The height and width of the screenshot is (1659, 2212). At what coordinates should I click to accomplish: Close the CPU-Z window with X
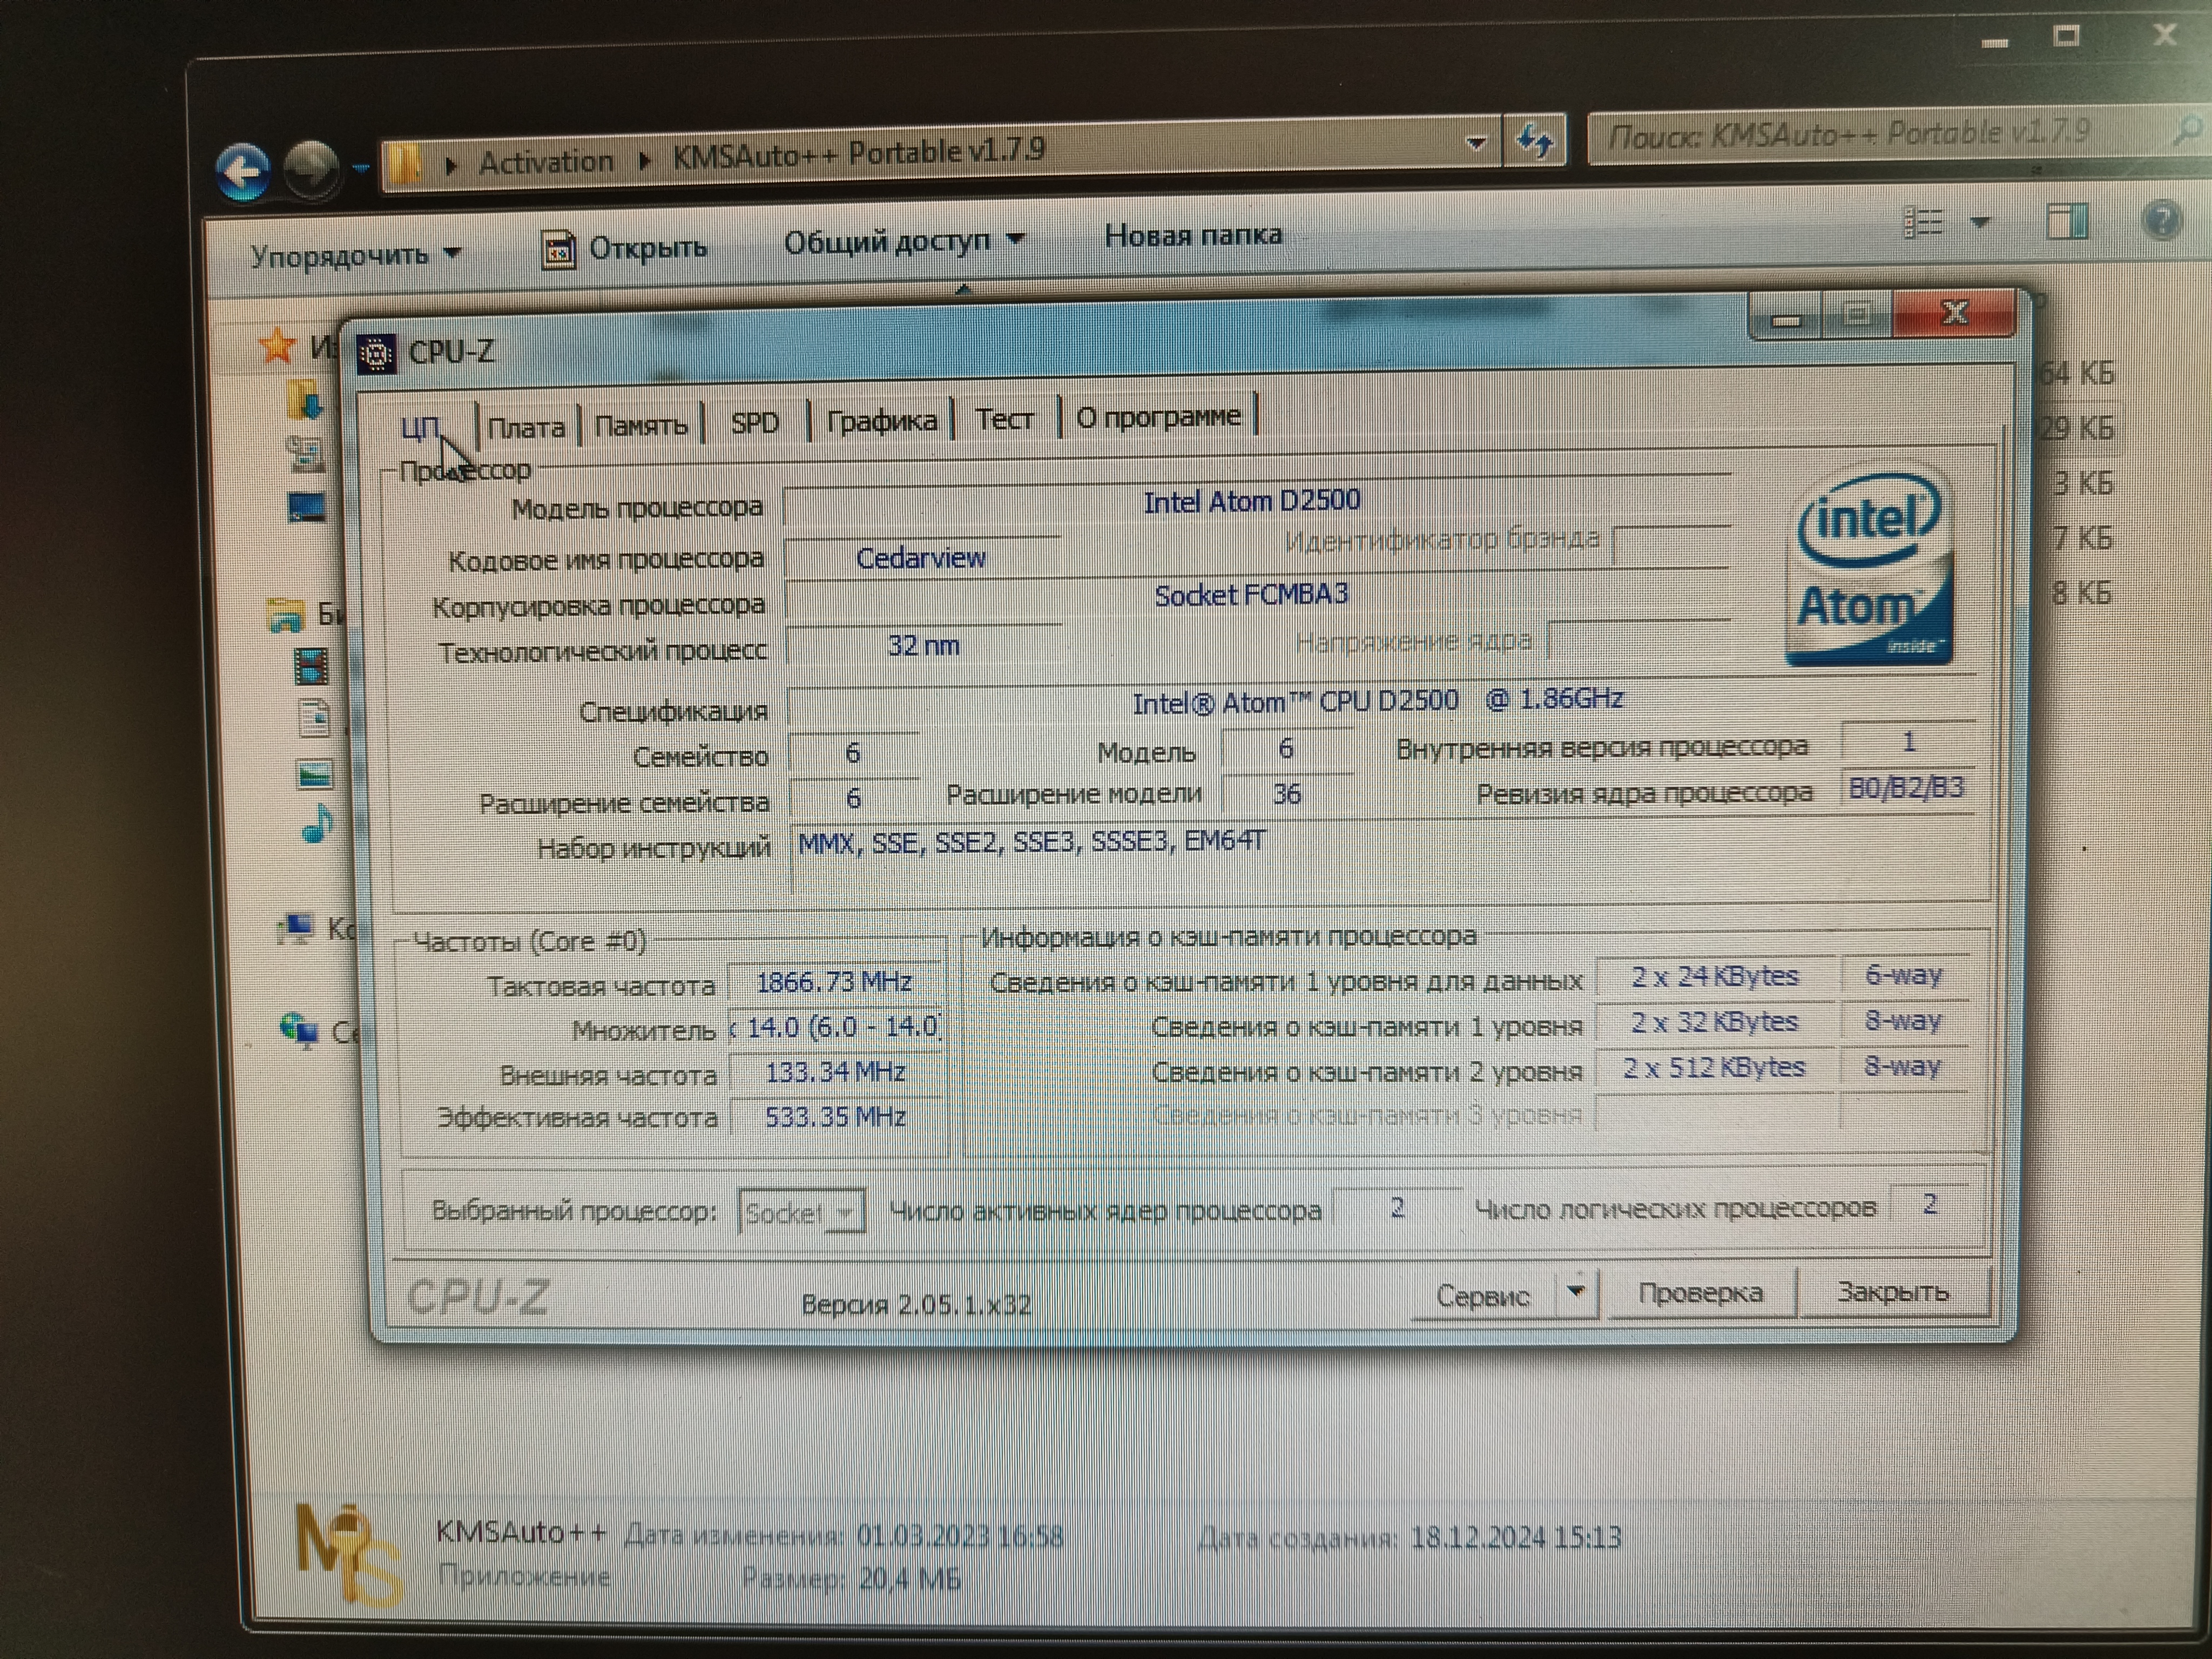tap(1954, 313)
